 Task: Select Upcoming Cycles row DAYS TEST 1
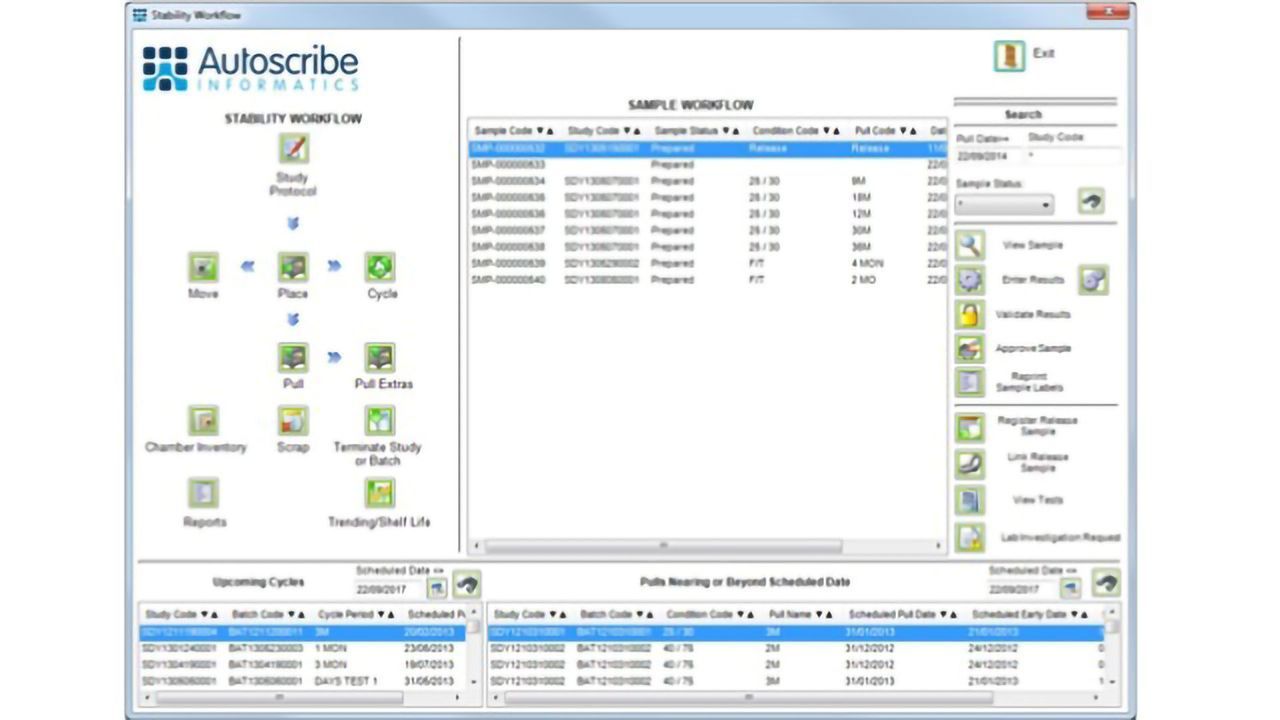[303, 681]
